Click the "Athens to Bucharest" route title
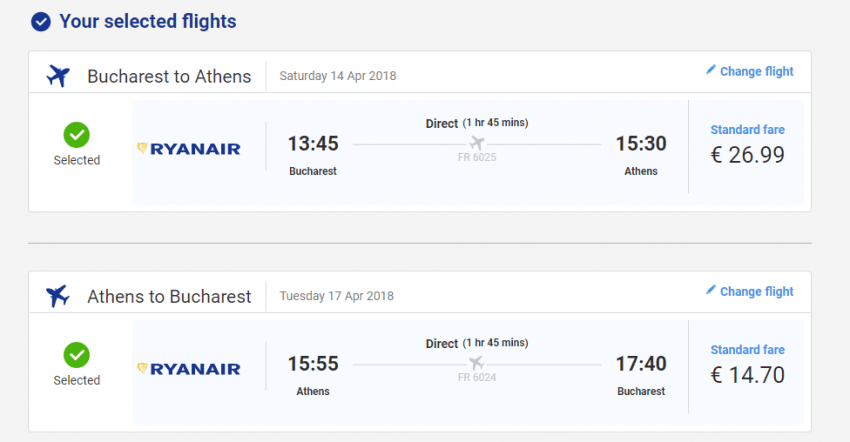Image resolution: width=850 pixels, height=442 pixels. click(x=169, y=296)
